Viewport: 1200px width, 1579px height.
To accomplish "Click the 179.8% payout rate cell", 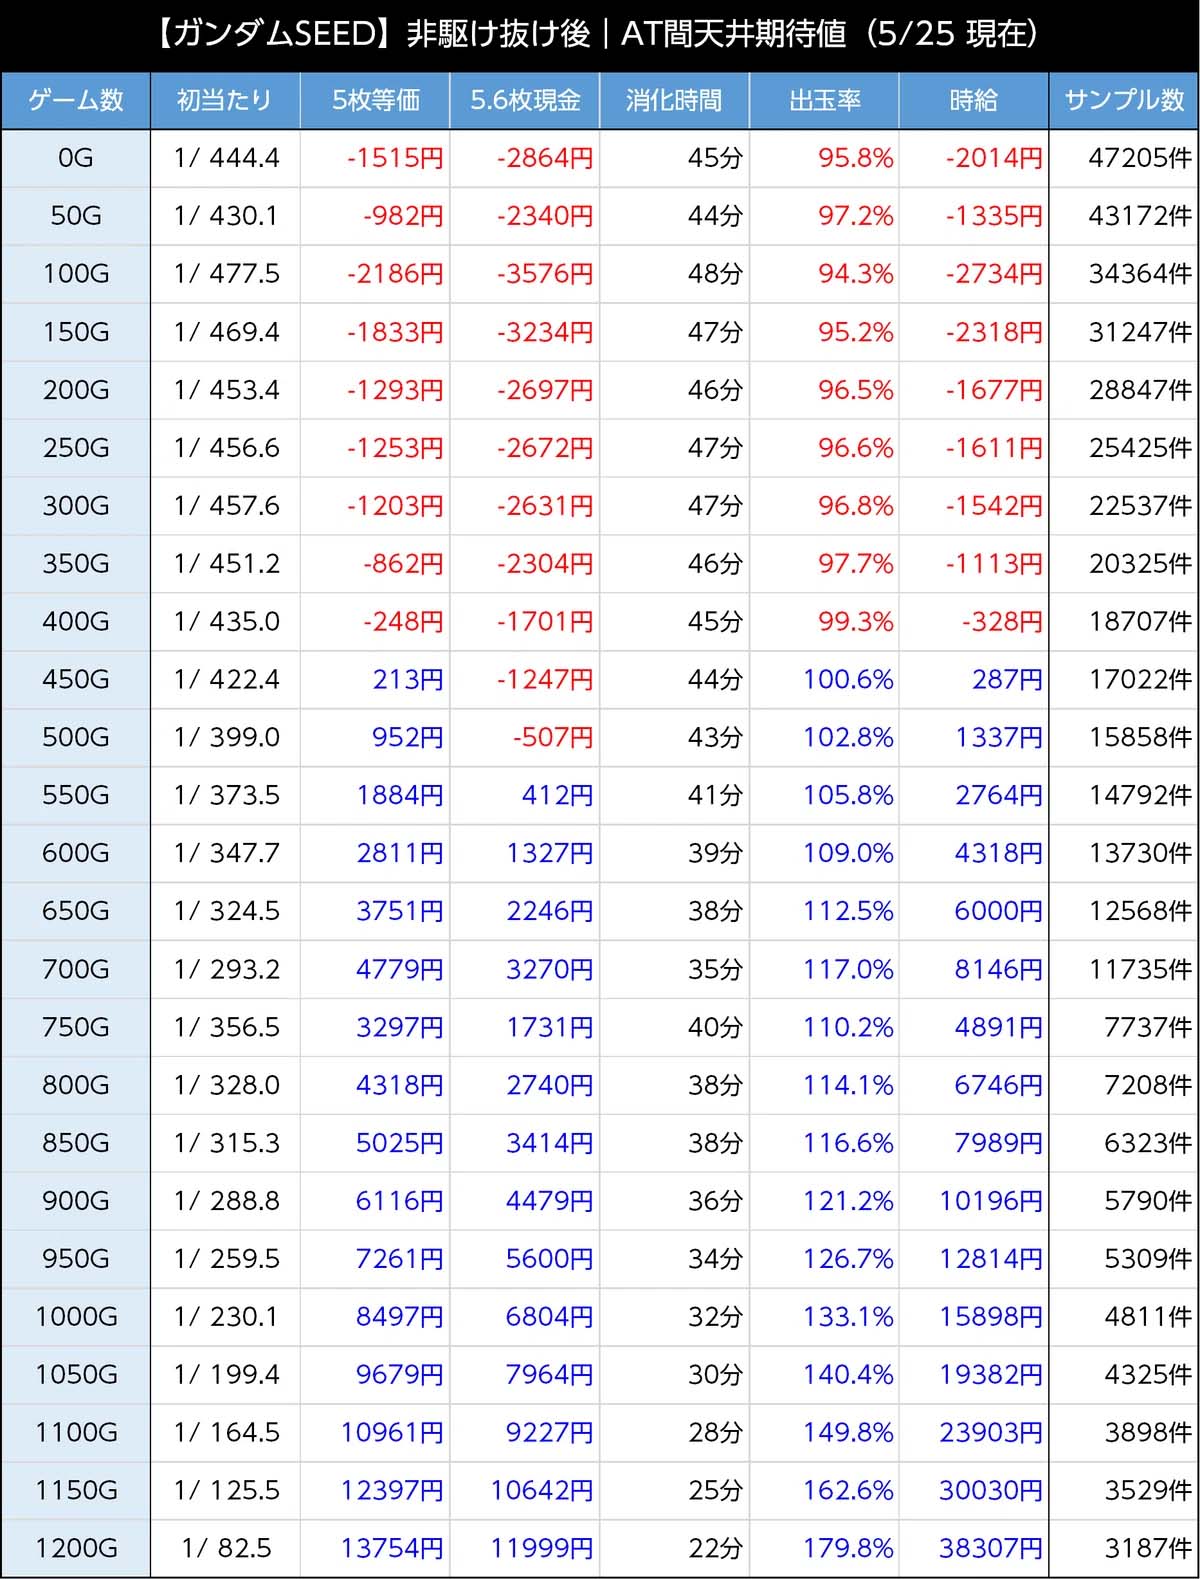I will [848, 1549].
